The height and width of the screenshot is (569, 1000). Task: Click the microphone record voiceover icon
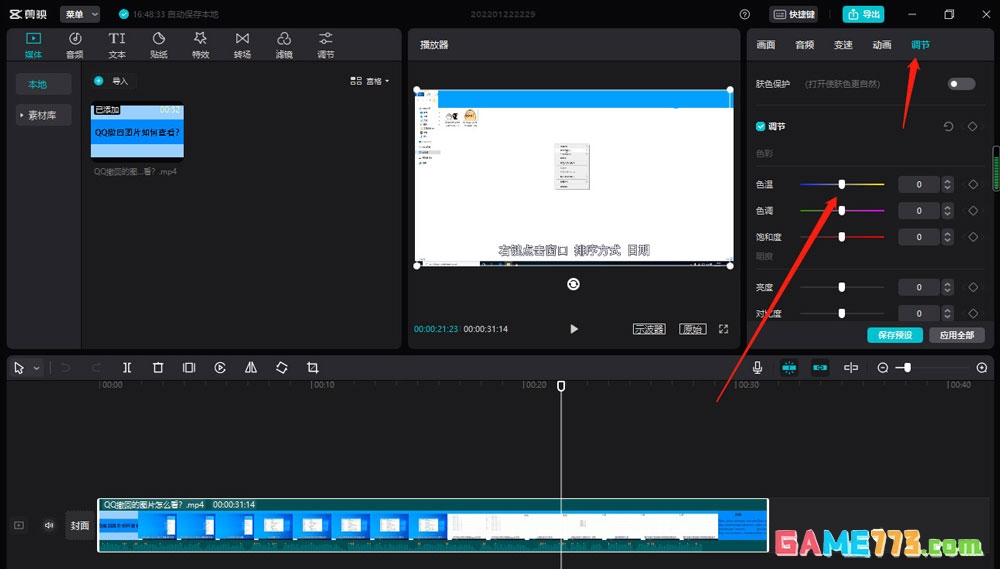[757, 368]
